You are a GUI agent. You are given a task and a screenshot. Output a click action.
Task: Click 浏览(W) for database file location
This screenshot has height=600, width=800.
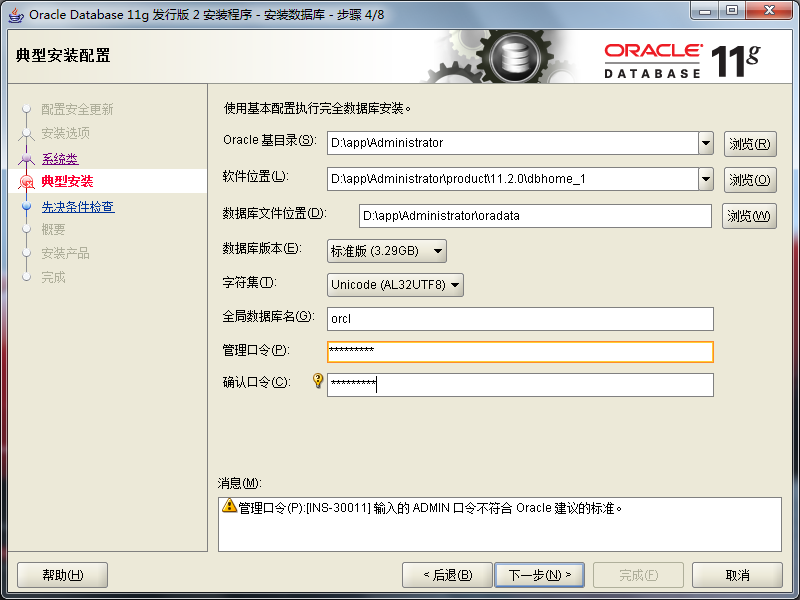[x=749, y=216]
